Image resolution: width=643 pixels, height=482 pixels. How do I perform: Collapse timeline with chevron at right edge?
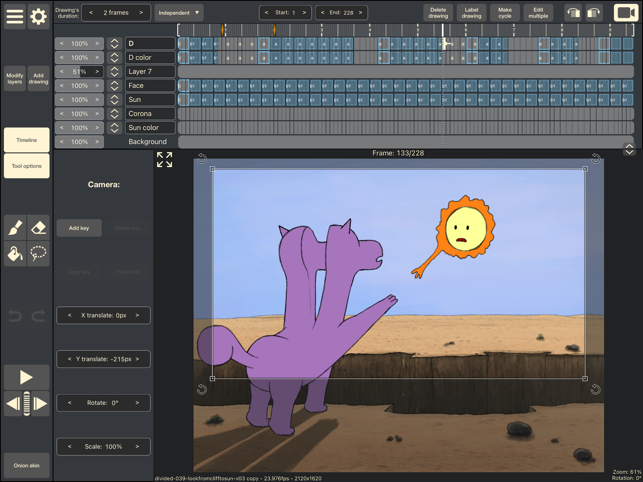tap(629, 149)
